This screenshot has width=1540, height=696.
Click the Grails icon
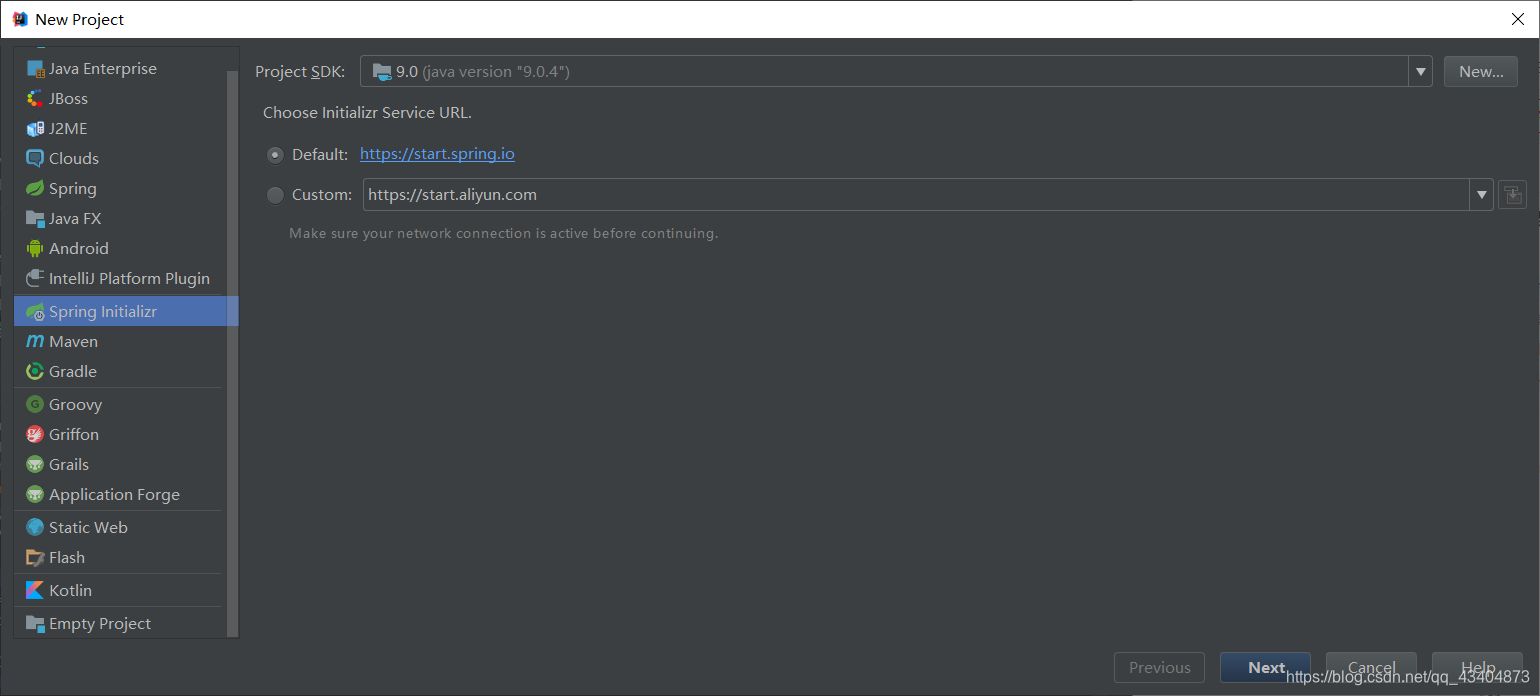coord(35,465)
